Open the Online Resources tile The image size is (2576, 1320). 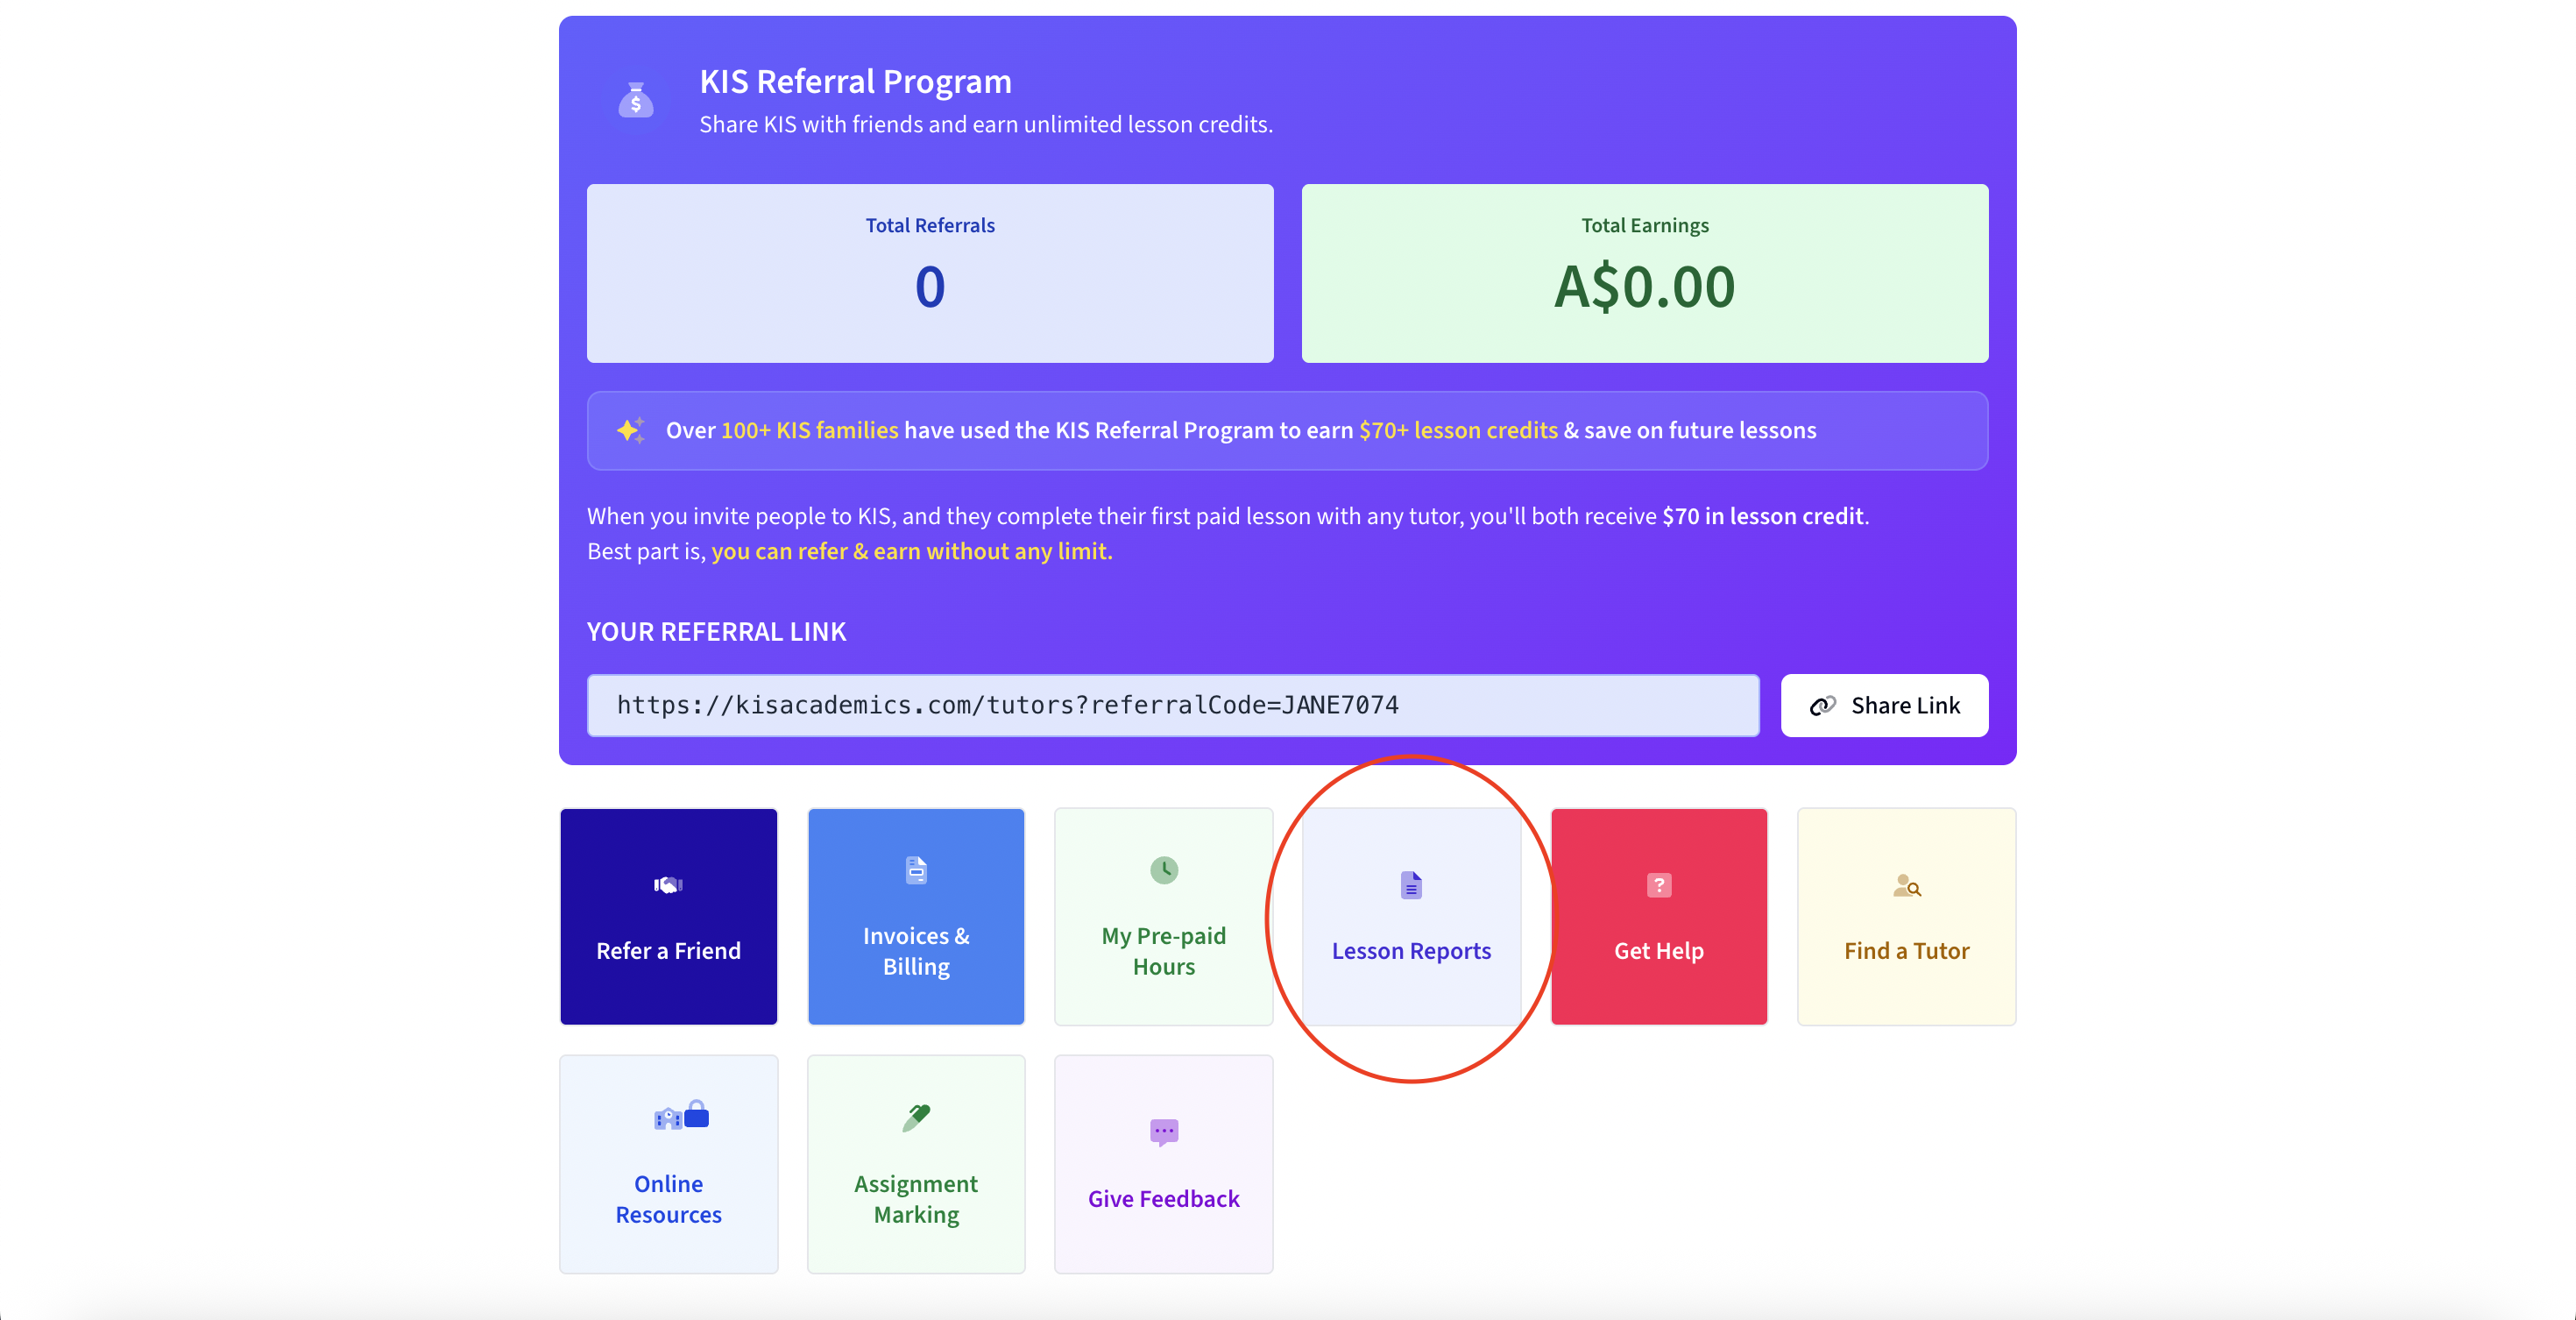click(669, 1164)
